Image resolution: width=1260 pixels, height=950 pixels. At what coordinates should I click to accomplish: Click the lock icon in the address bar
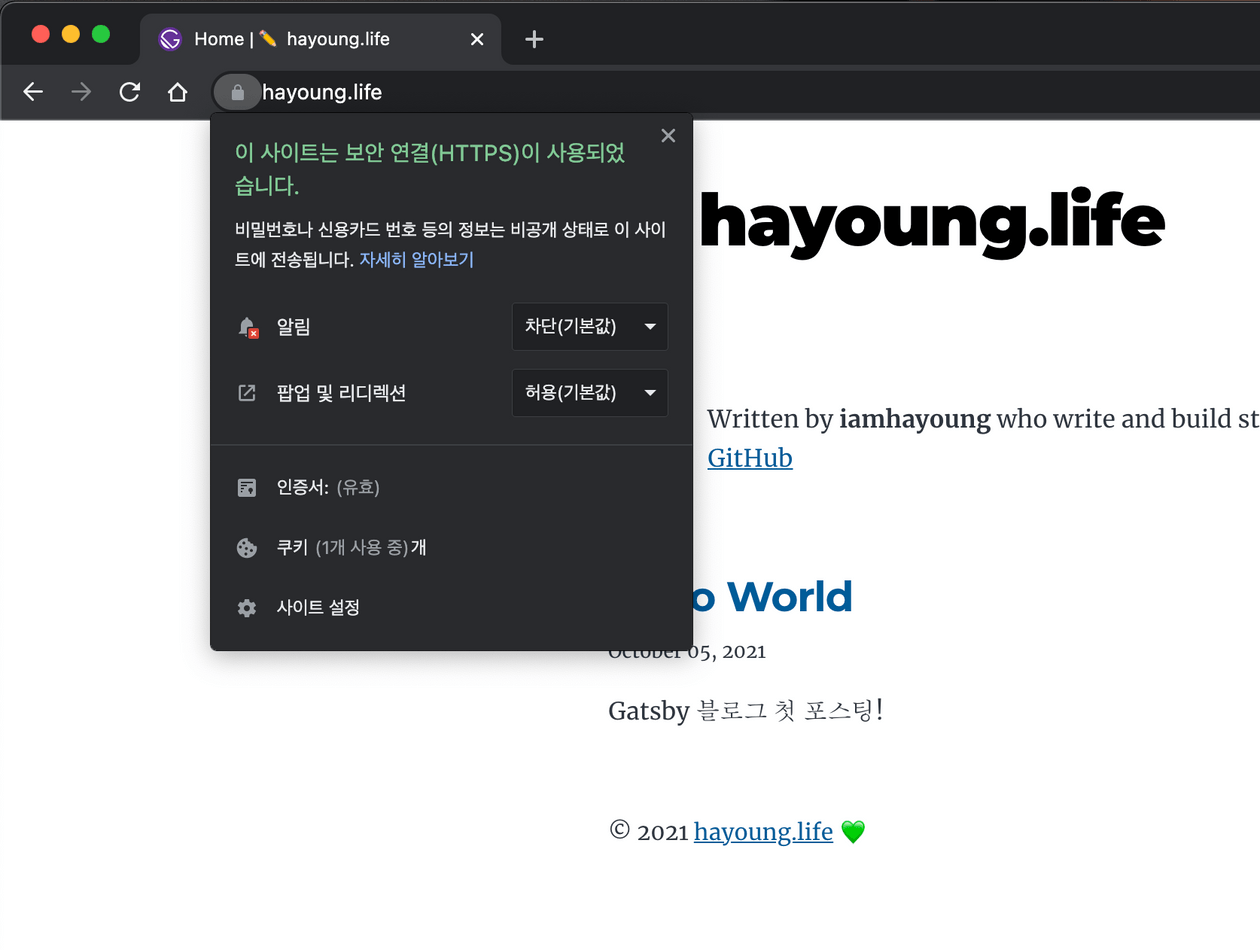pos(237,92)
